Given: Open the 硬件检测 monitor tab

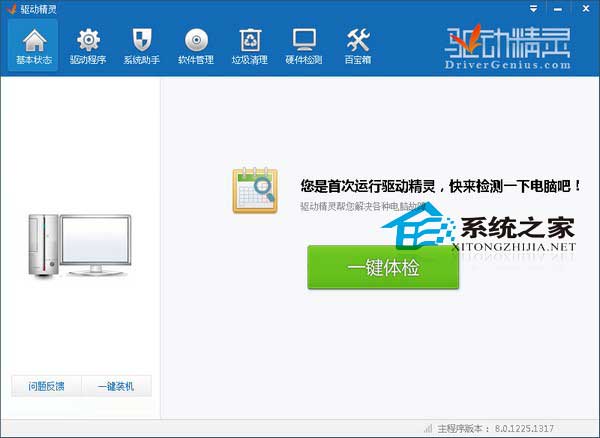Looking at the screenshot, I should click(x=304, y=46).
